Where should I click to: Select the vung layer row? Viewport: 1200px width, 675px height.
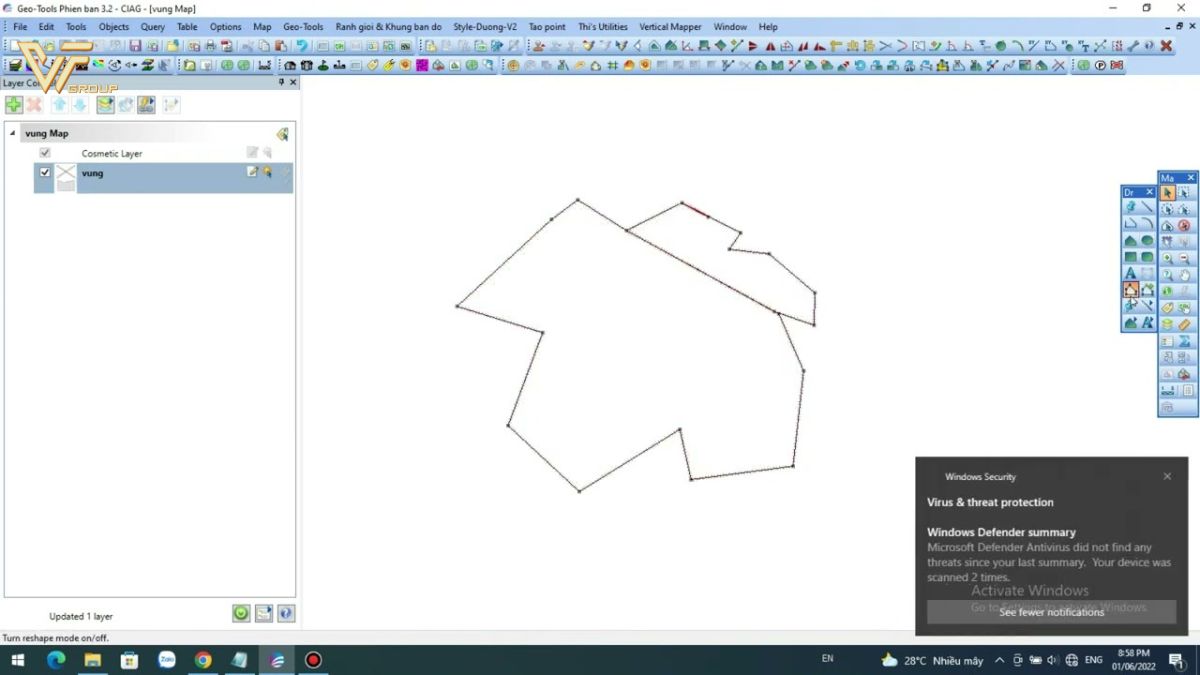pos(163,178)
